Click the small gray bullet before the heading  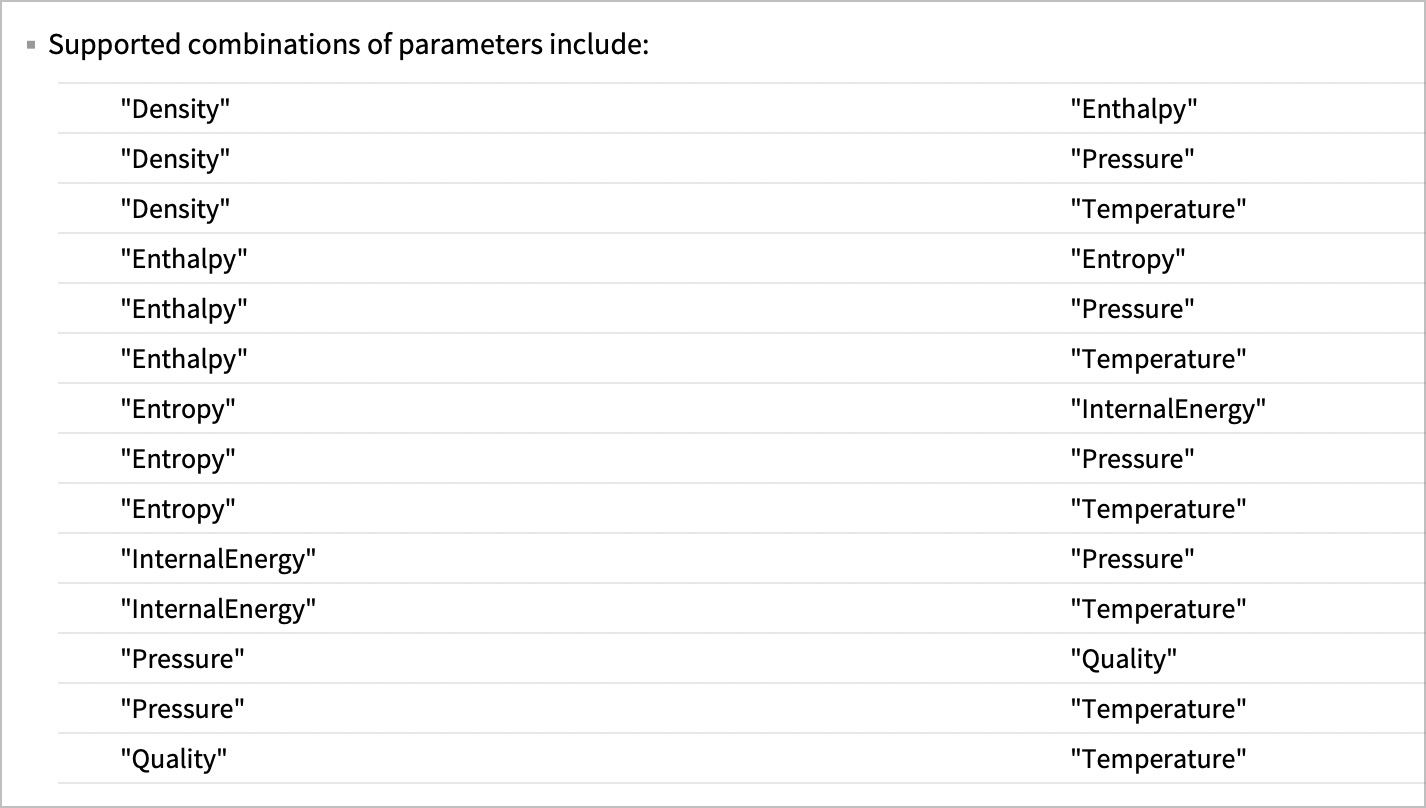point(31,45)
